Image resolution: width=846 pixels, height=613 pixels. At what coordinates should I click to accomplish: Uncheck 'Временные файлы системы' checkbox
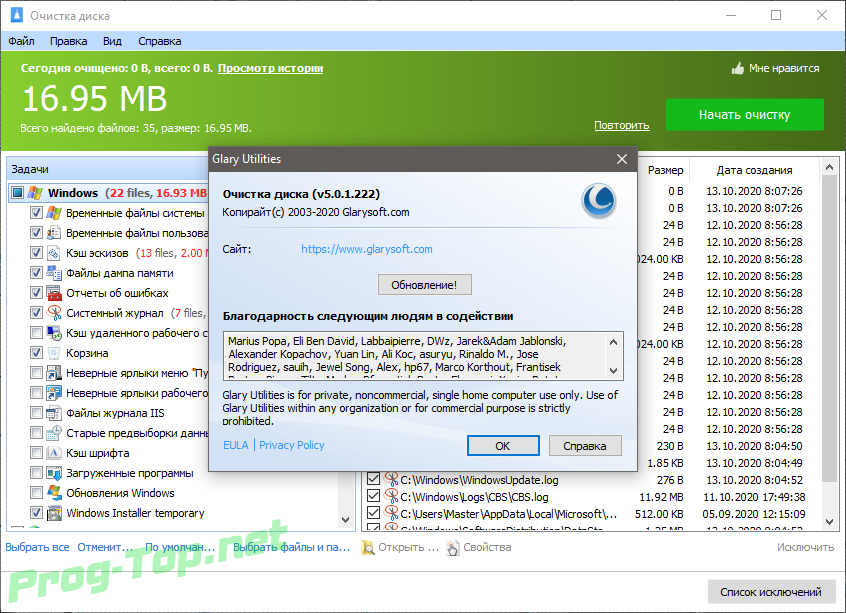36,213
